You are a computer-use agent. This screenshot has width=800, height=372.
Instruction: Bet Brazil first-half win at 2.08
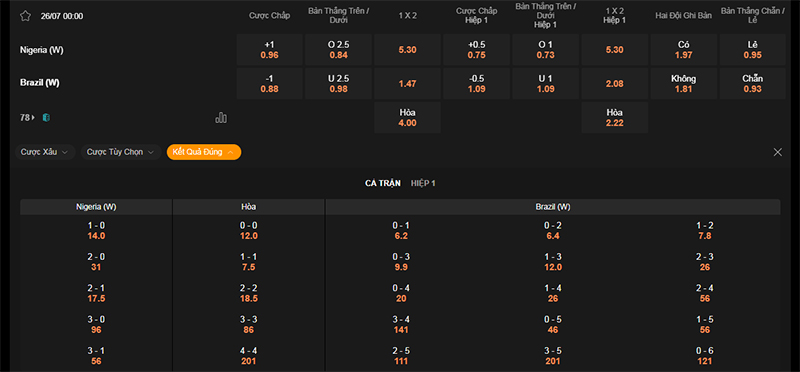click(615, 84)
